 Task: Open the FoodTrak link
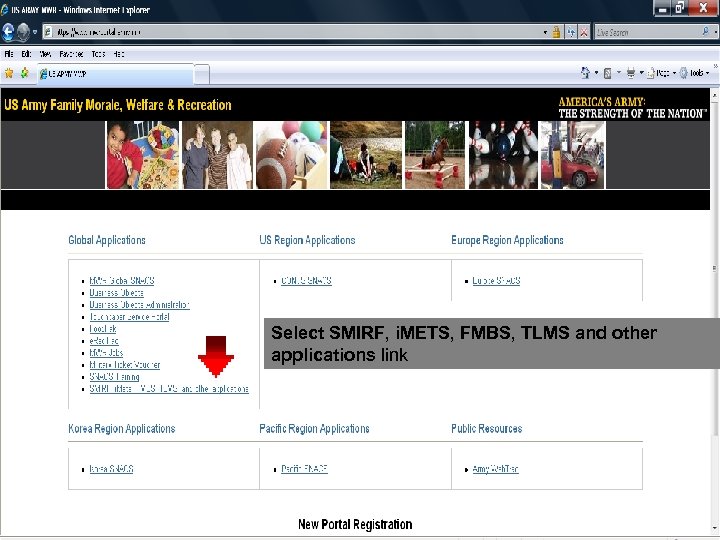coord(103,329)
